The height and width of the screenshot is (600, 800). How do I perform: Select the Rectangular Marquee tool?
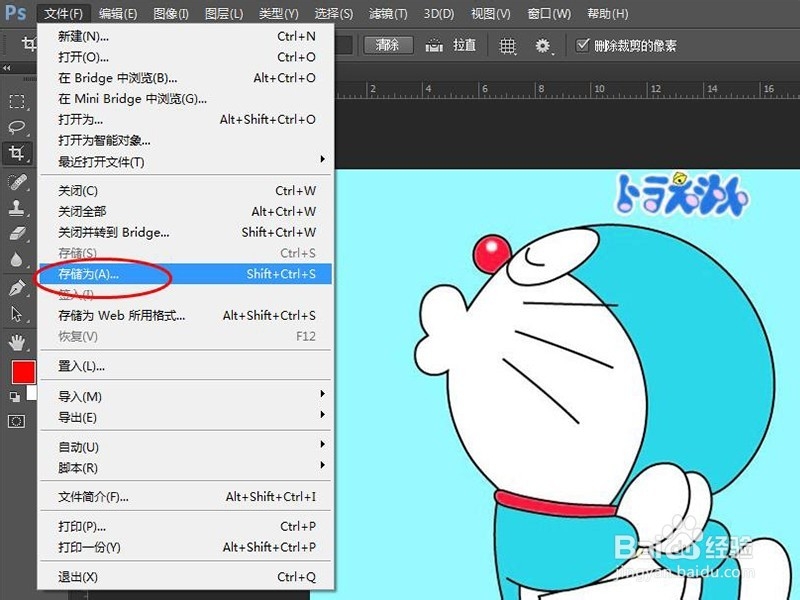17,101
